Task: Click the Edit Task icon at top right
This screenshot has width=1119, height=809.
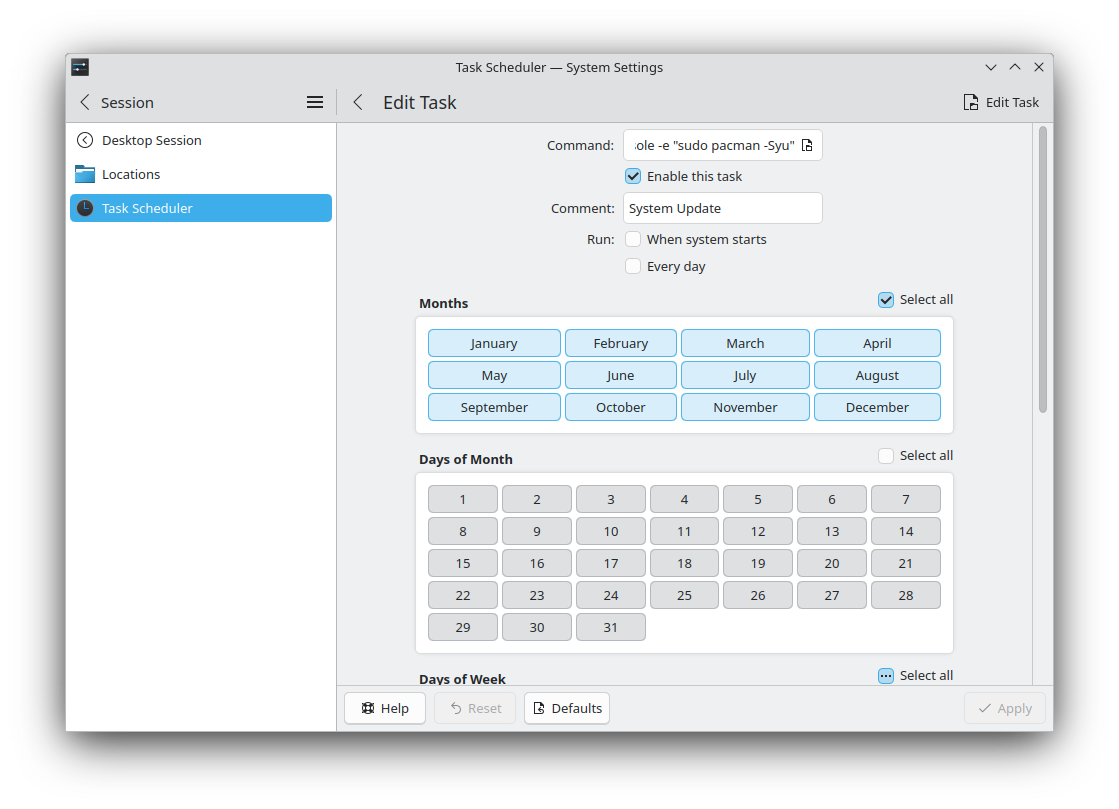Action: pyautogui.click(x=970, y=102)
